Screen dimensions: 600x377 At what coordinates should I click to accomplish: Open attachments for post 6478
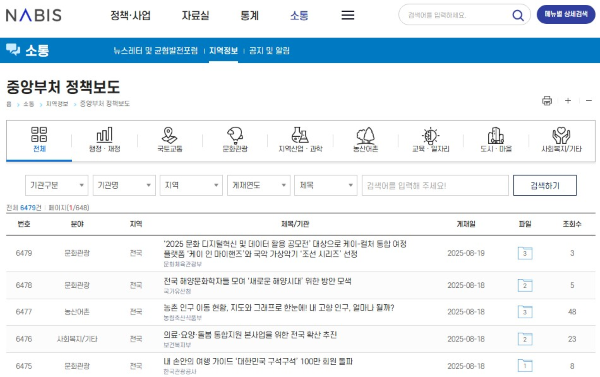[525, 285]
